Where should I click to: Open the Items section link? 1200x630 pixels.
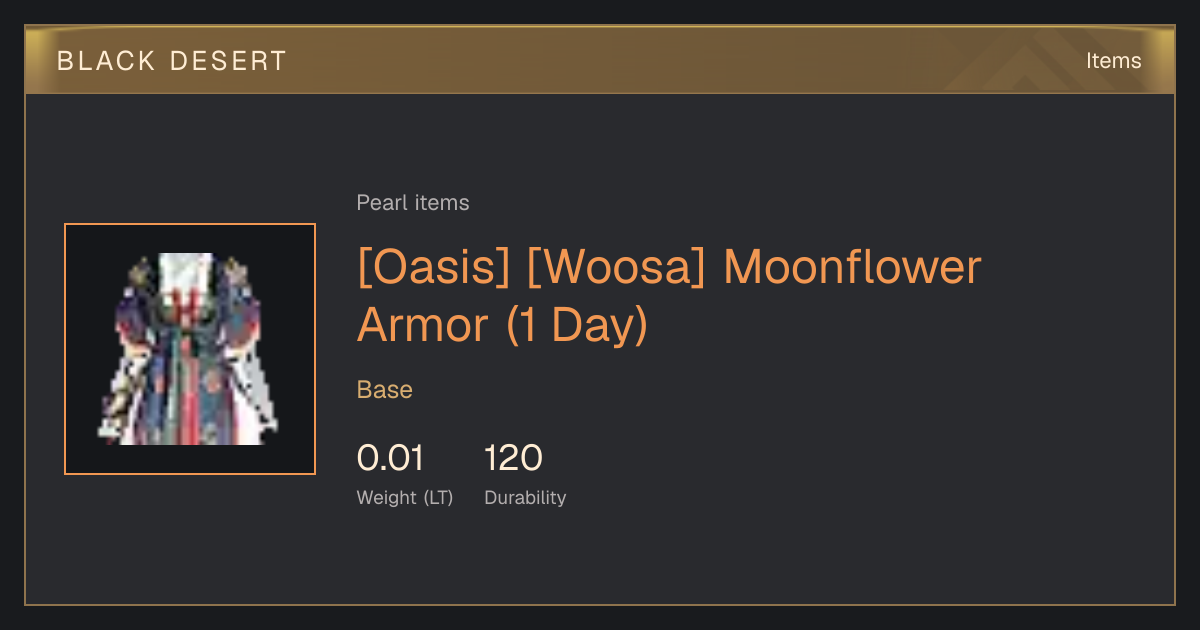[1113, 61]
